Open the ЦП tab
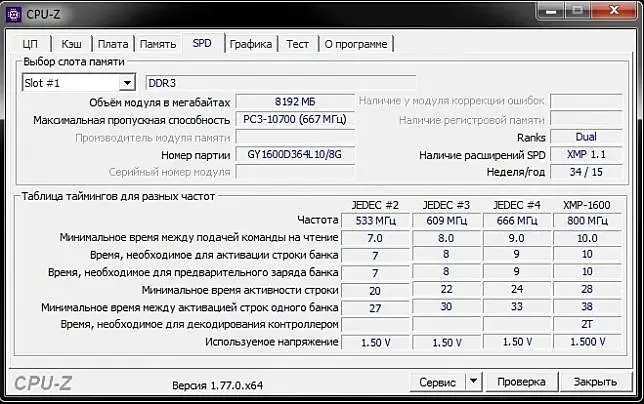Viewport: 644px width, 404px height. point(30,44)
